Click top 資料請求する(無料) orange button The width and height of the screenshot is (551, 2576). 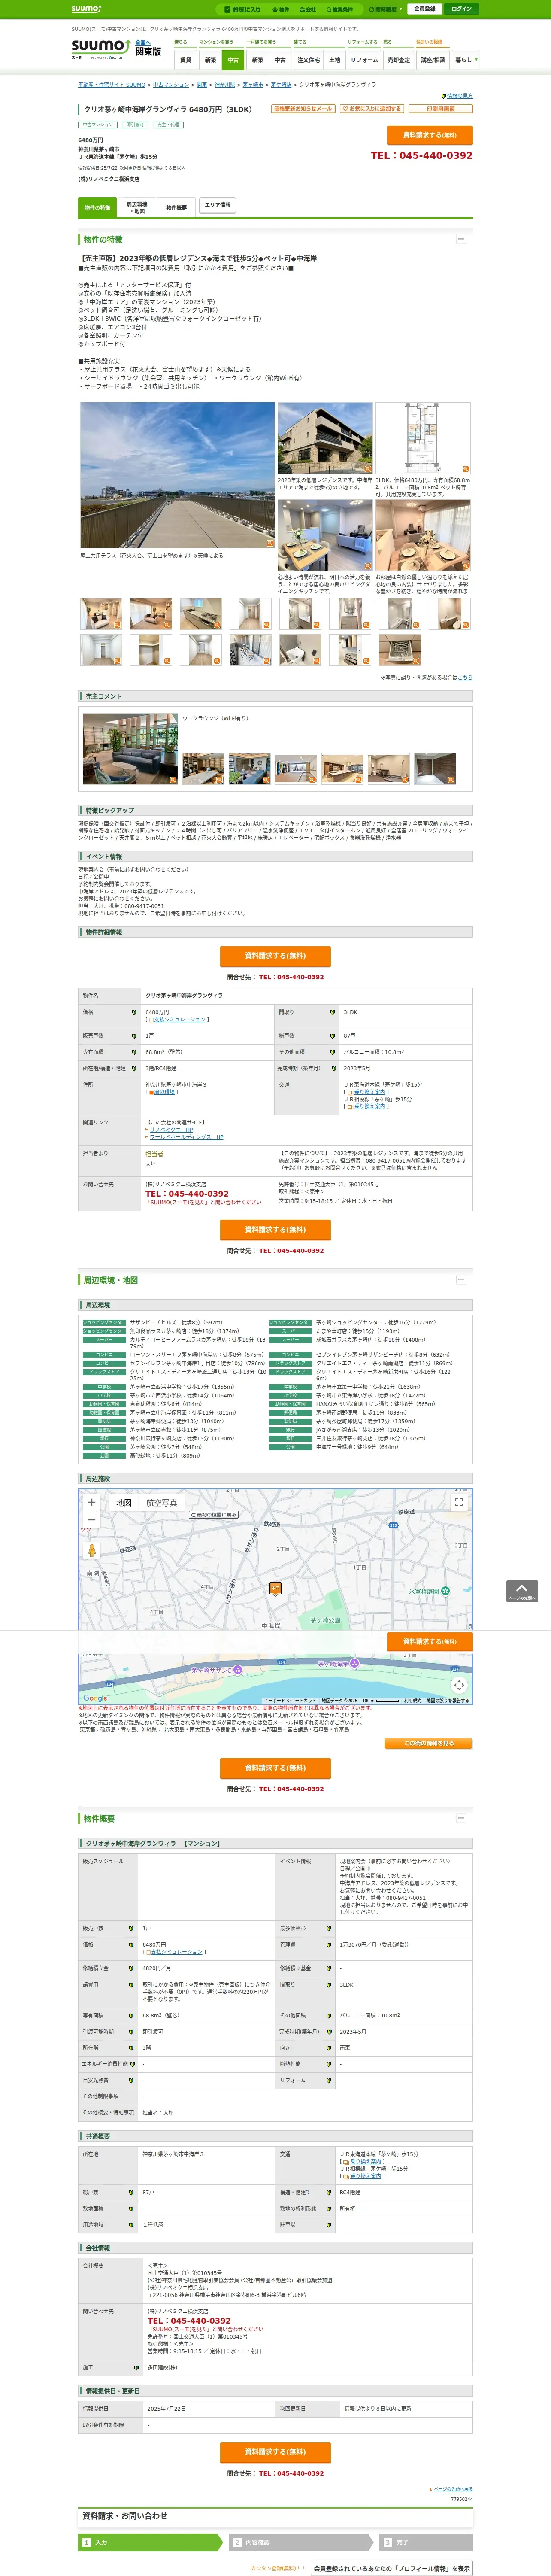point(430,135)
